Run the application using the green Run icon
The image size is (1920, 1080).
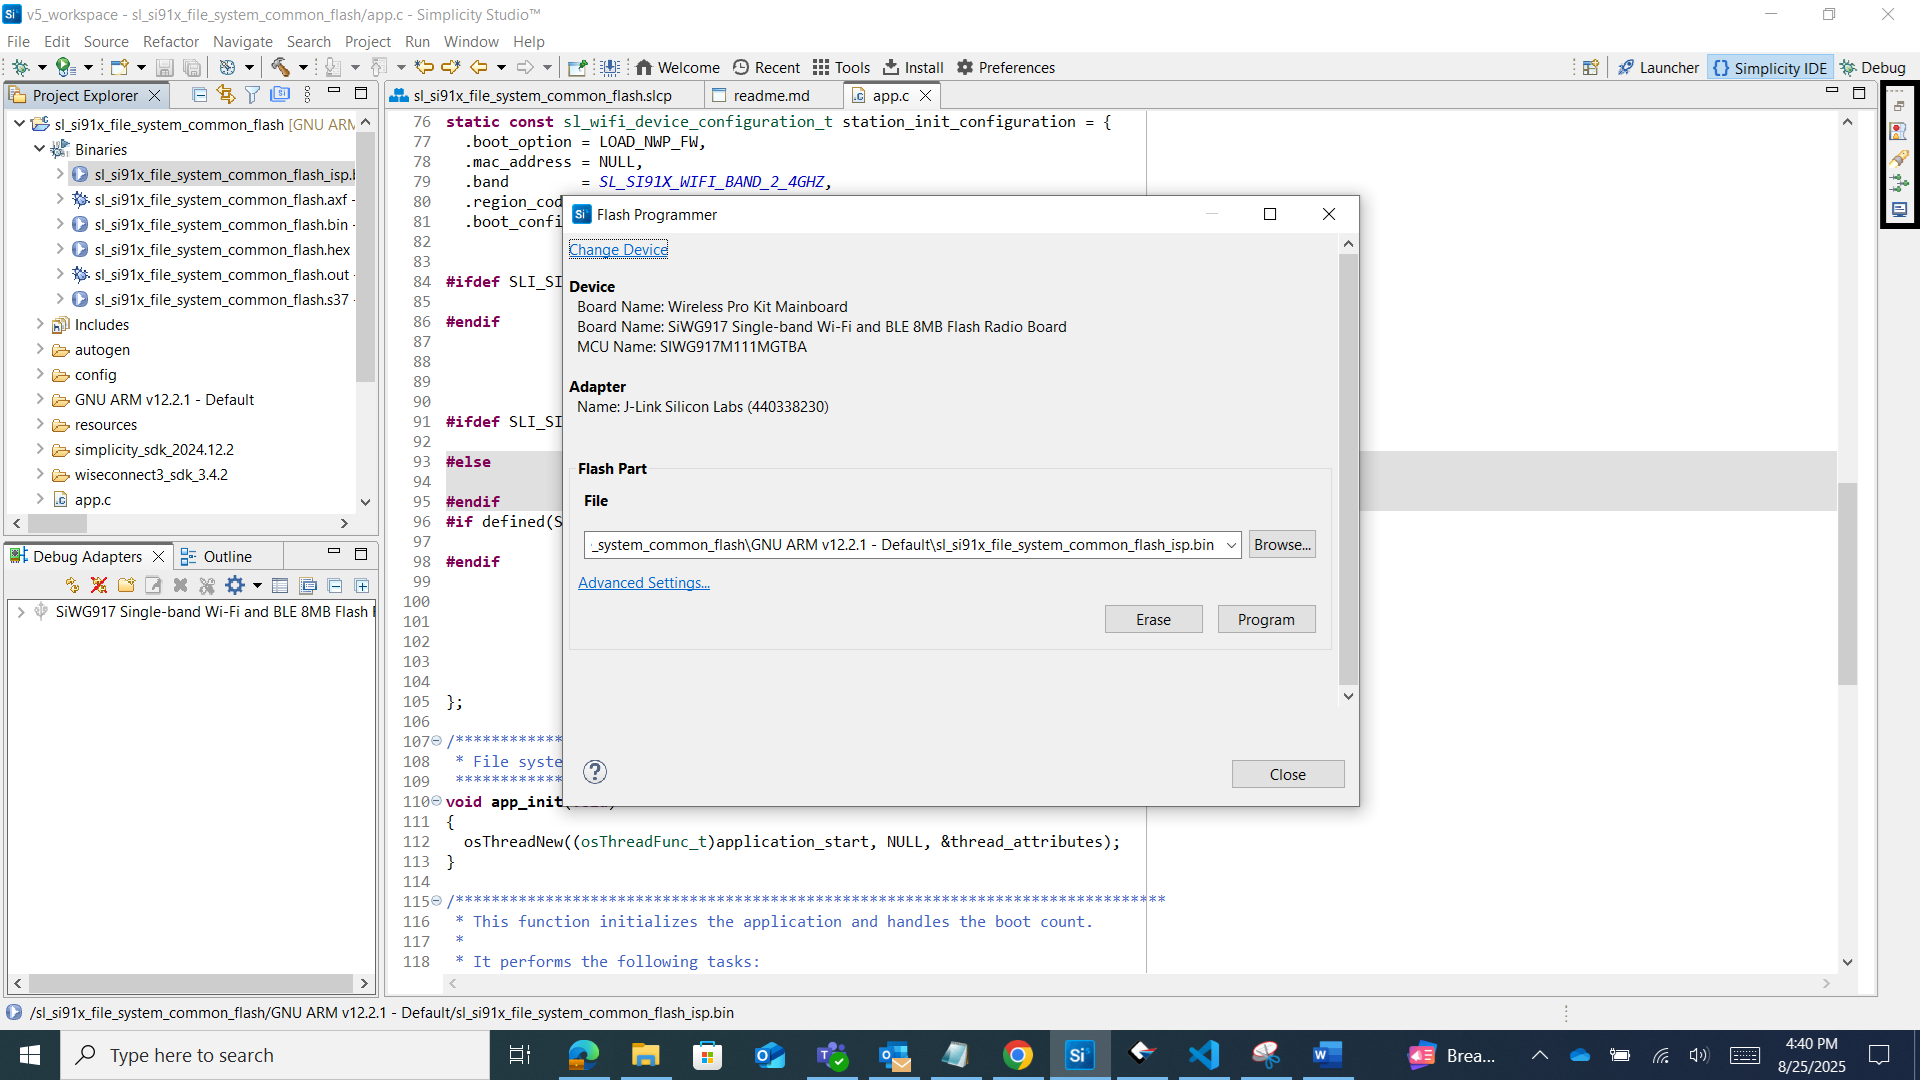tap(63, 67)
